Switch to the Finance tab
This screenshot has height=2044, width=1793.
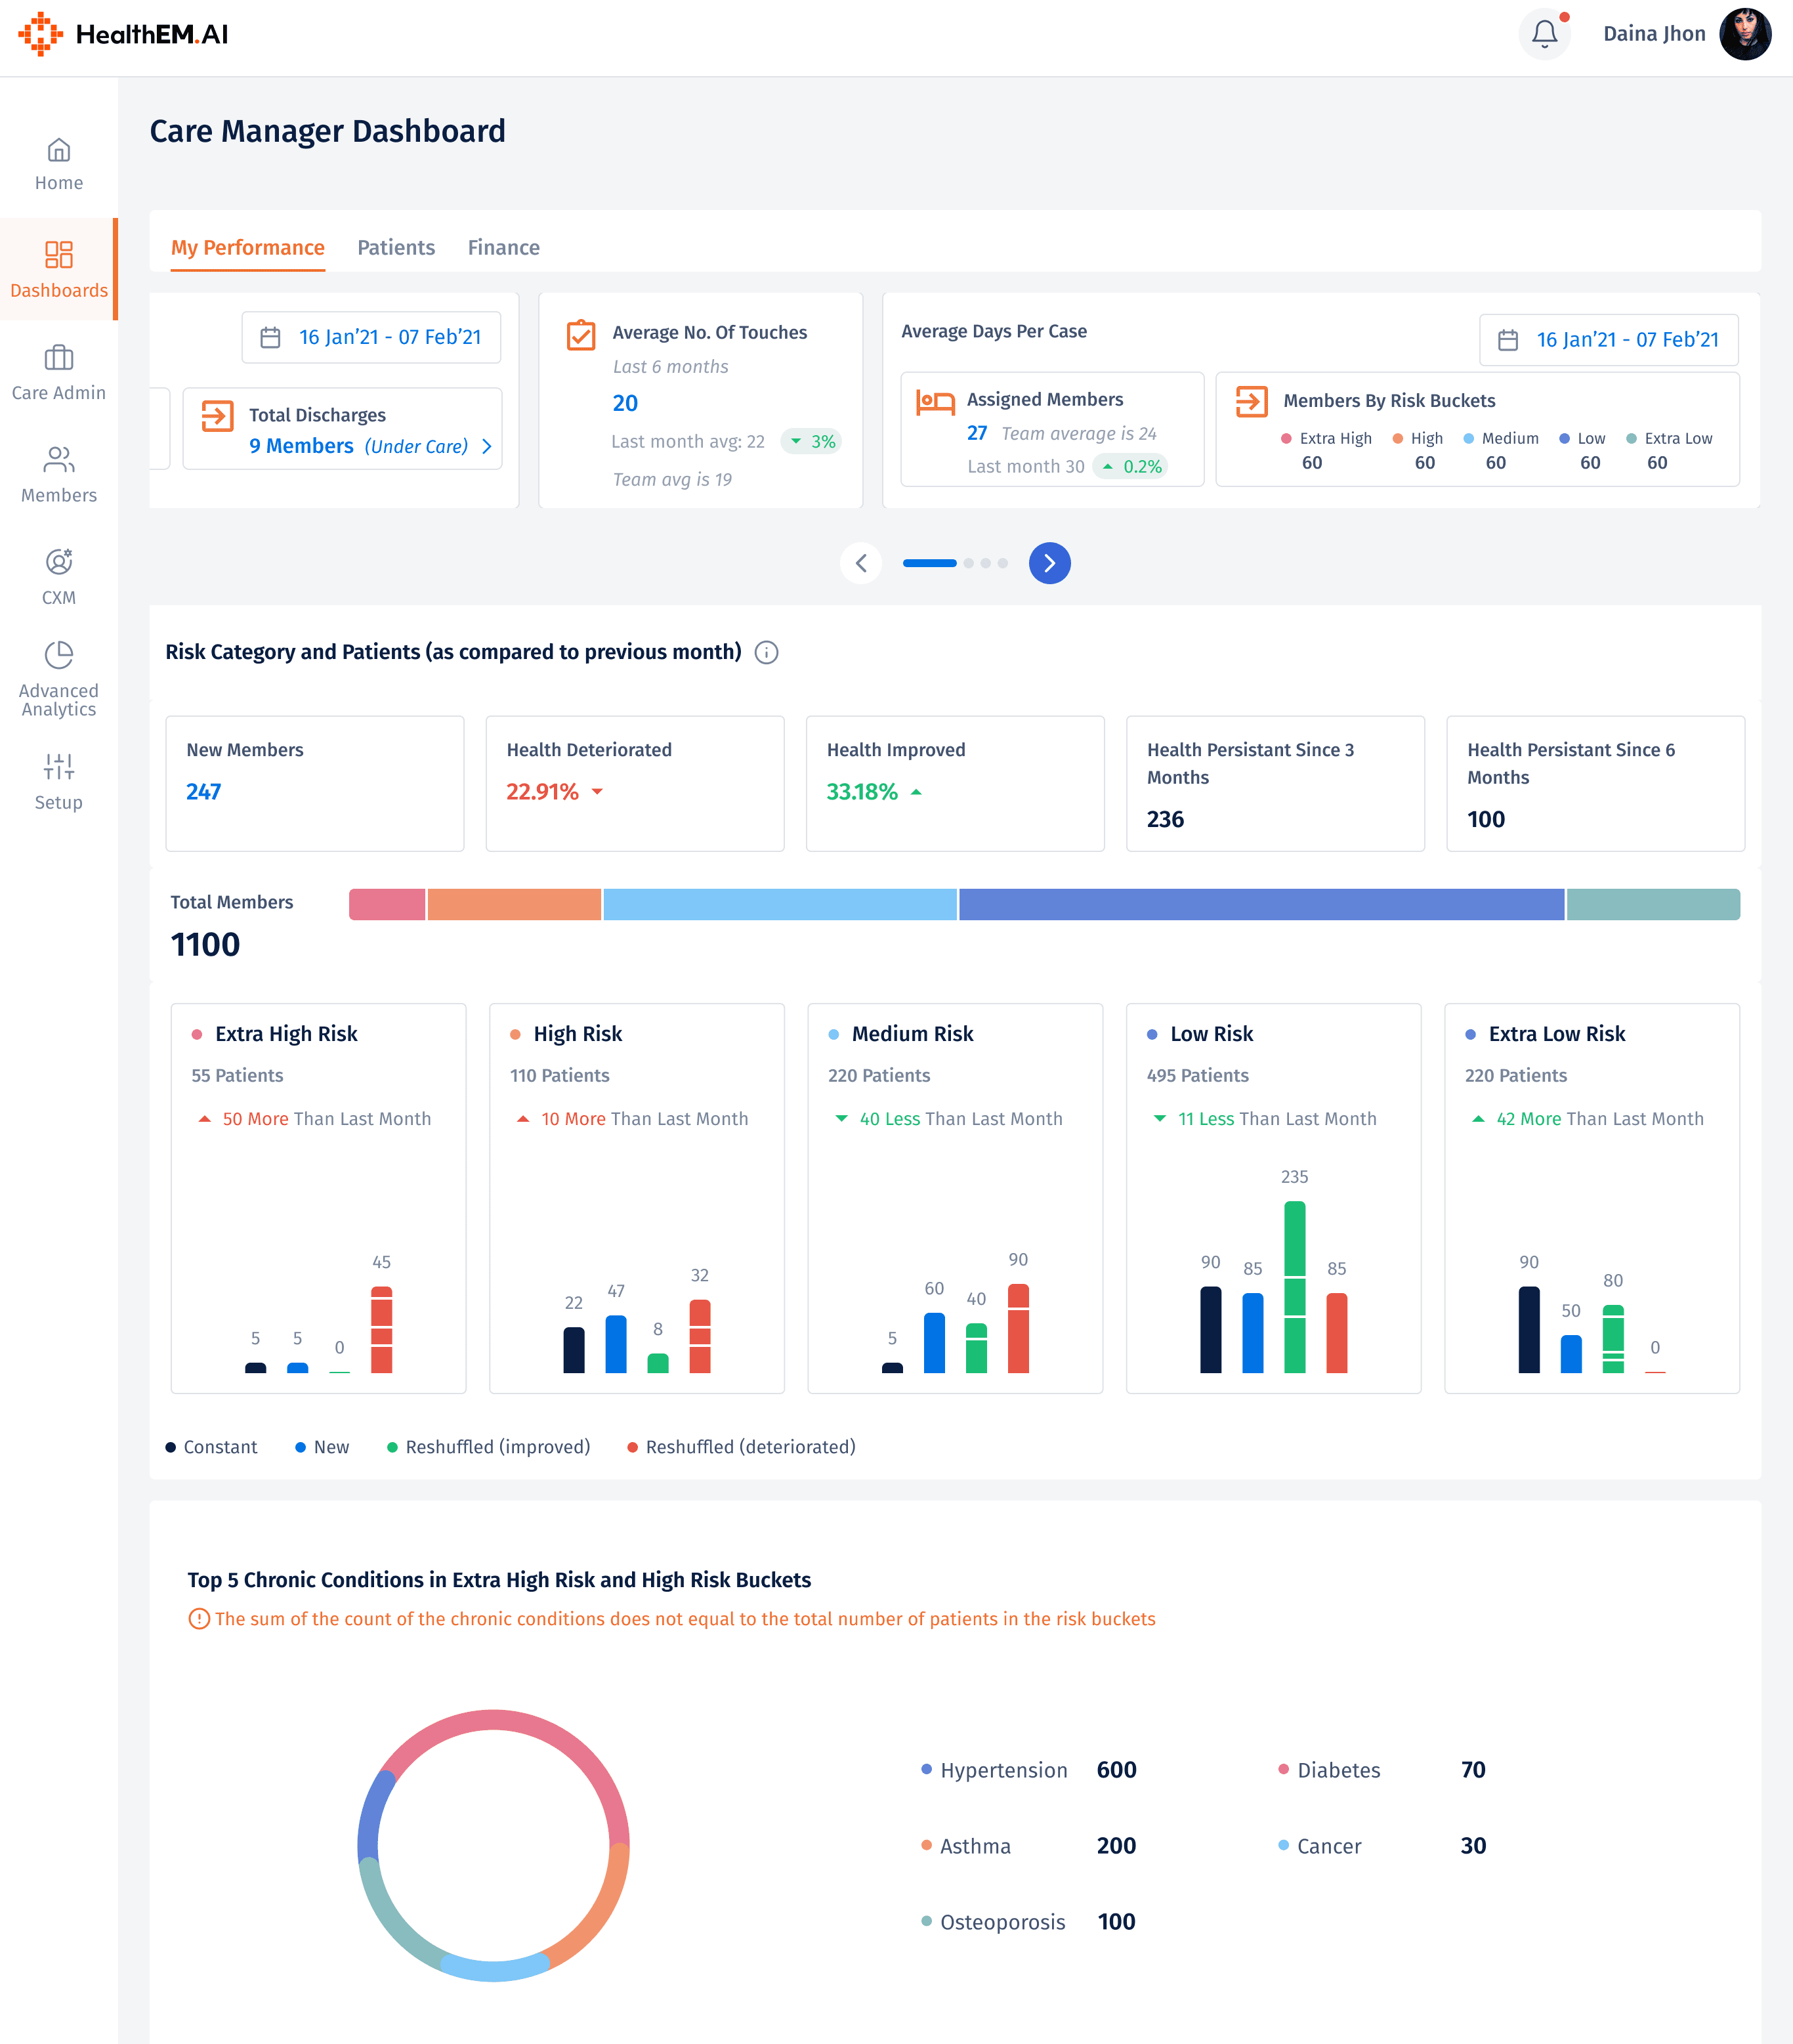503,247
